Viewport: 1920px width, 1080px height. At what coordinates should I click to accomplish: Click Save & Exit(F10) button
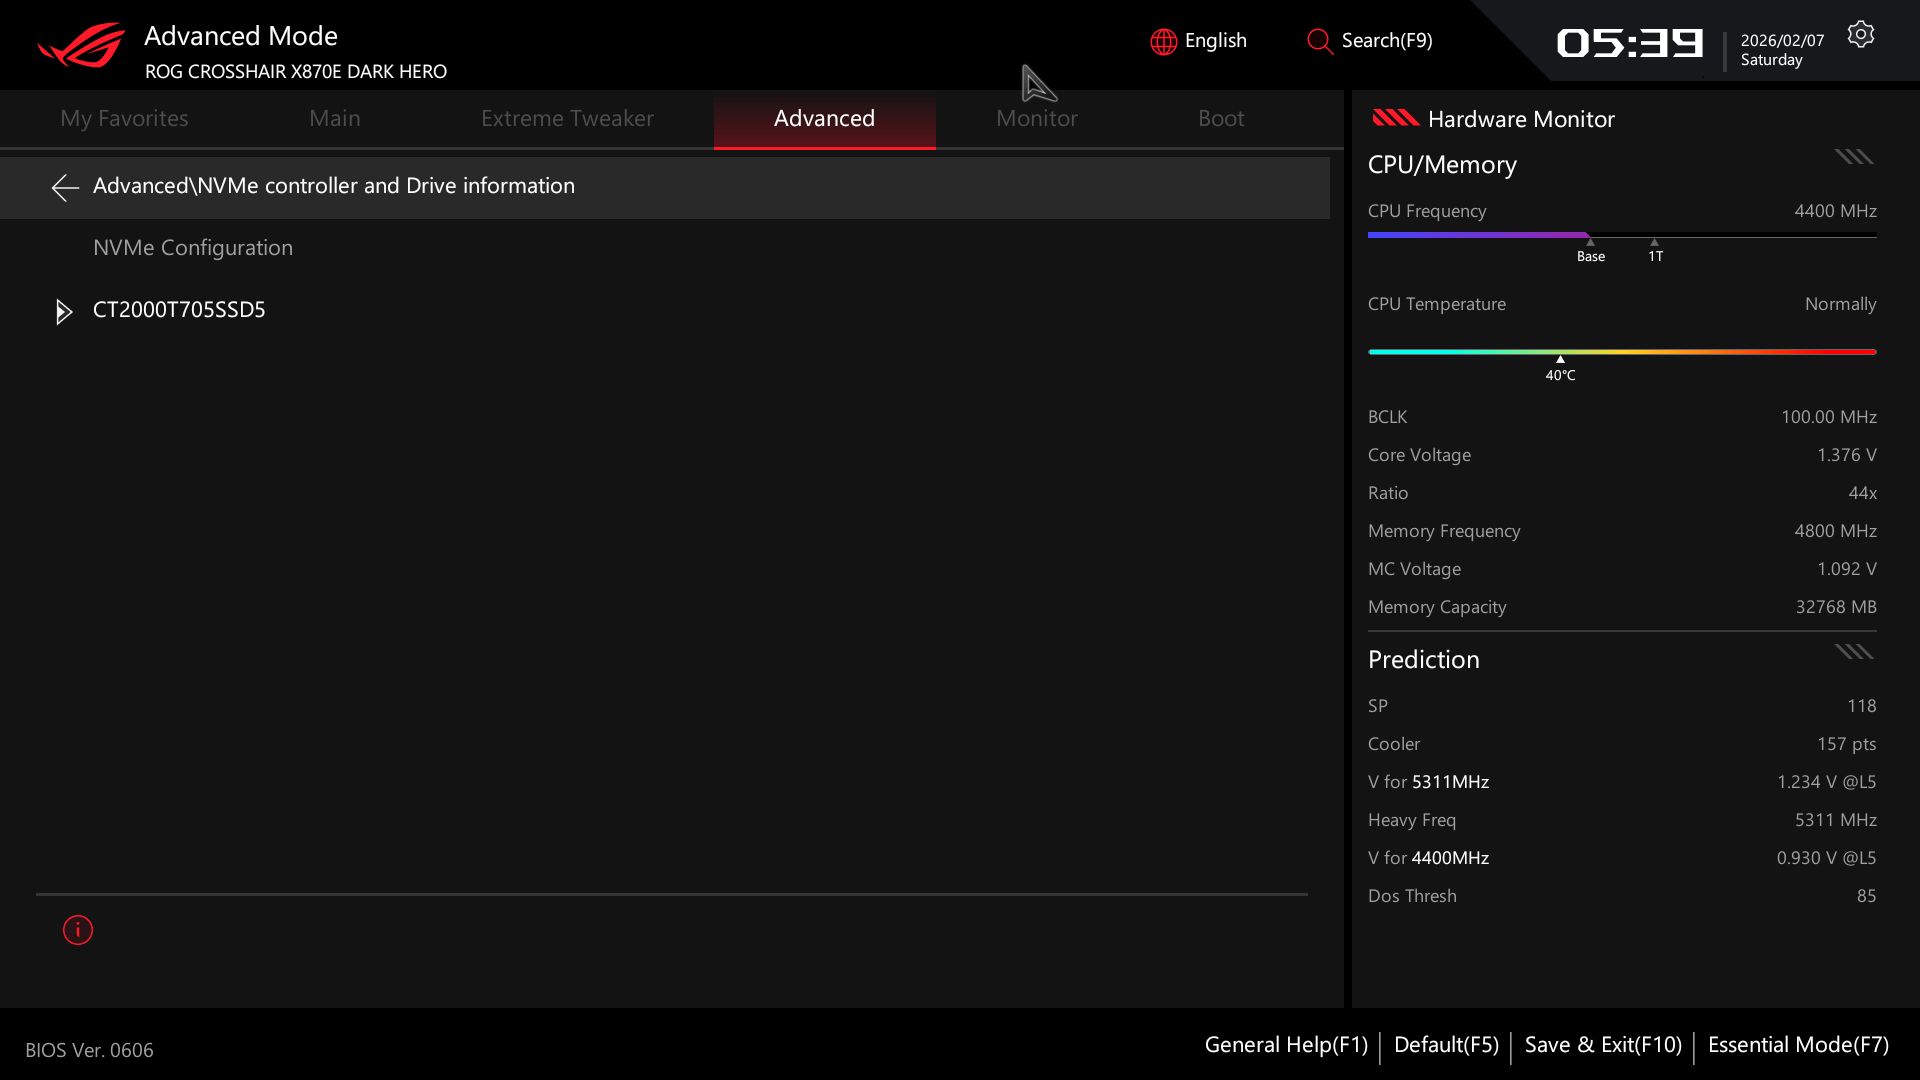(x=1602, y=1045)
